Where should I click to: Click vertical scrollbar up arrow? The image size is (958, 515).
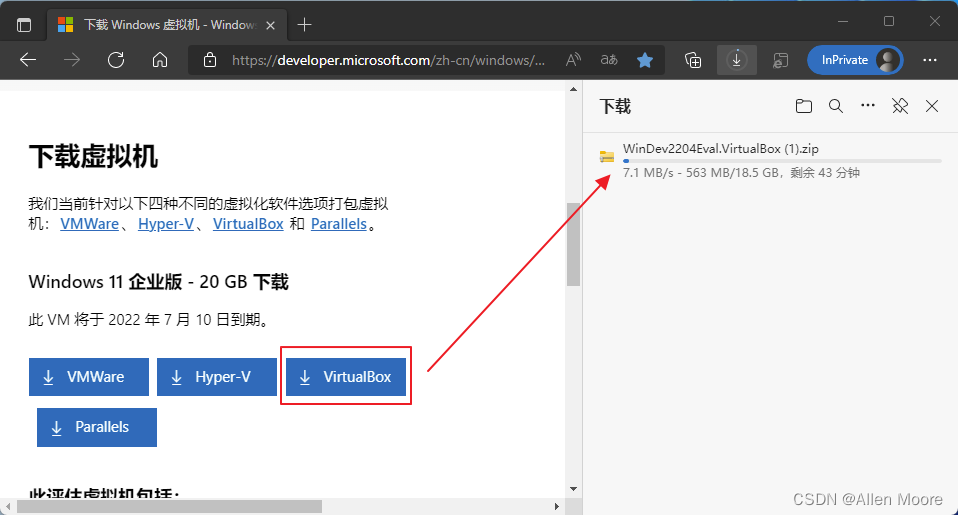point(573,89)
